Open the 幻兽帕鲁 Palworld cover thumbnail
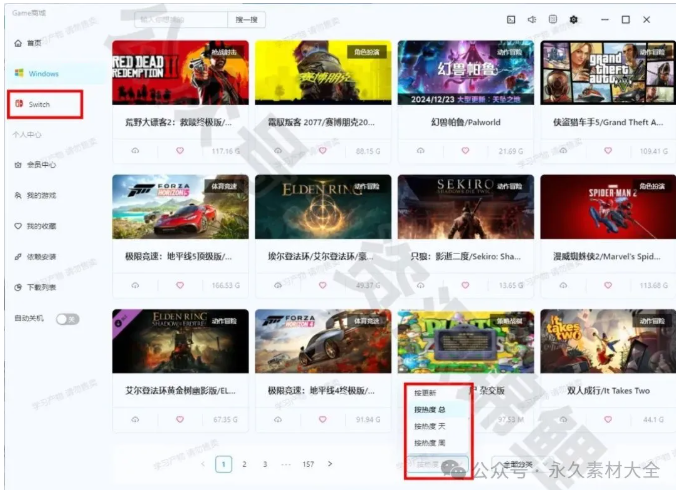 [x=466, y=72]
